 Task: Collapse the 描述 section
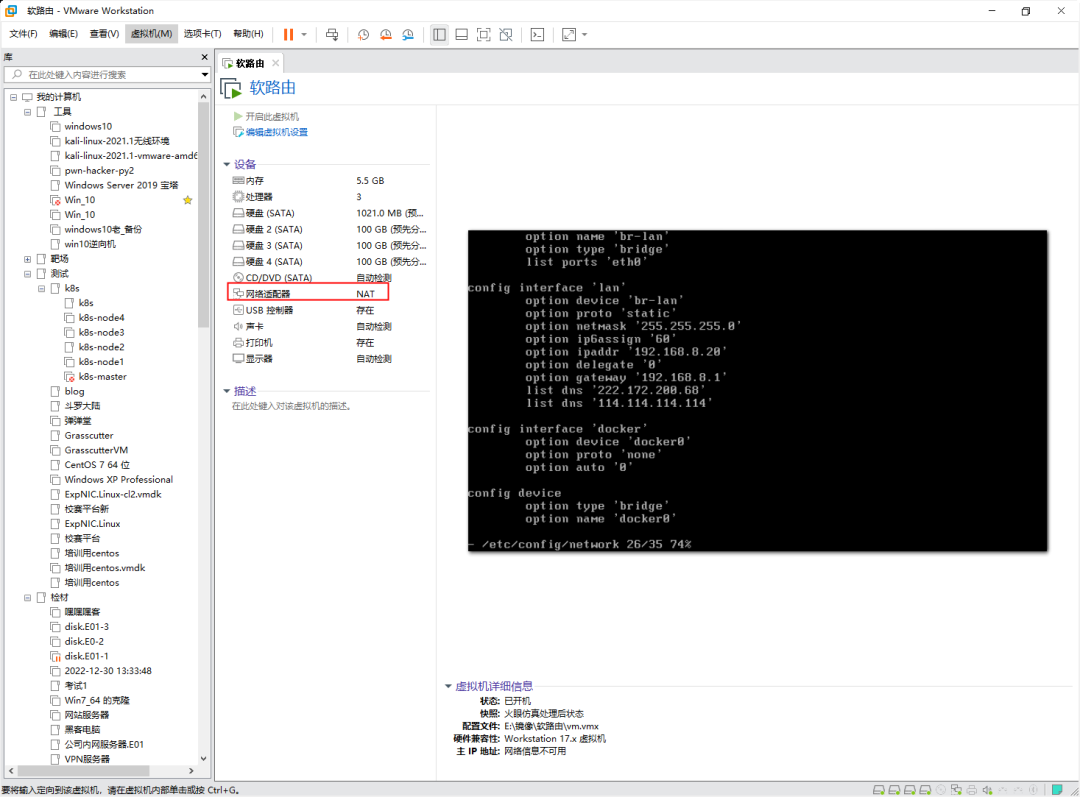[227, 391]
